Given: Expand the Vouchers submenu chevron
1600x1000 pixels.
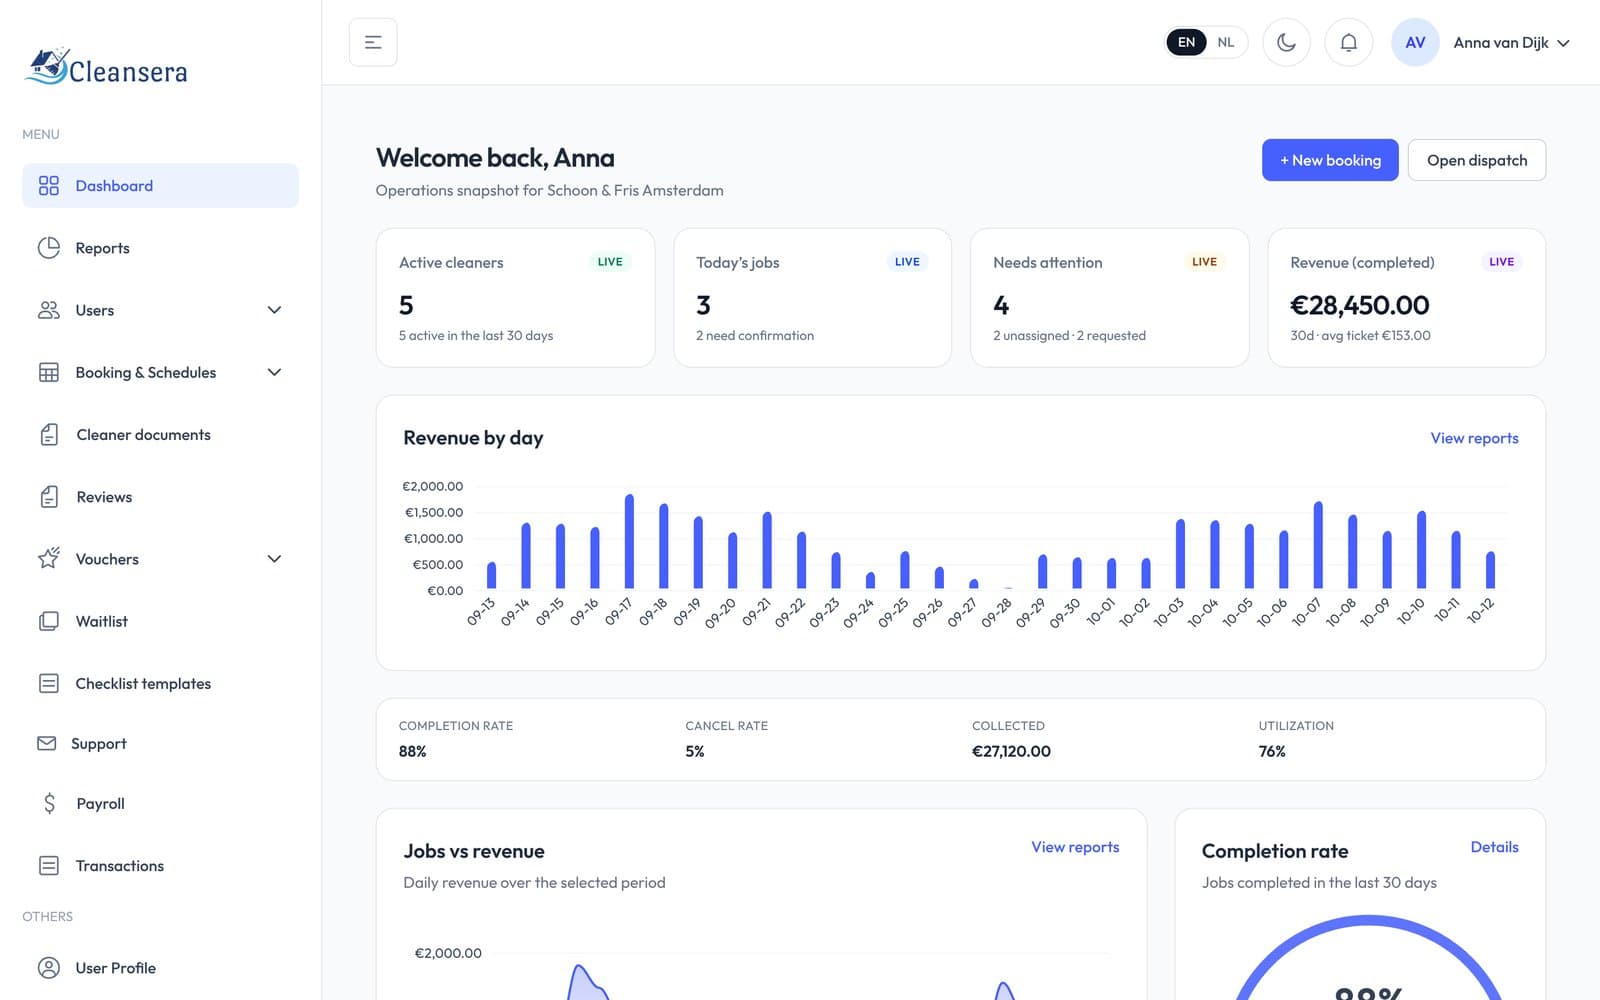Looking at the screenshot, I should click(x=274, y=559).
